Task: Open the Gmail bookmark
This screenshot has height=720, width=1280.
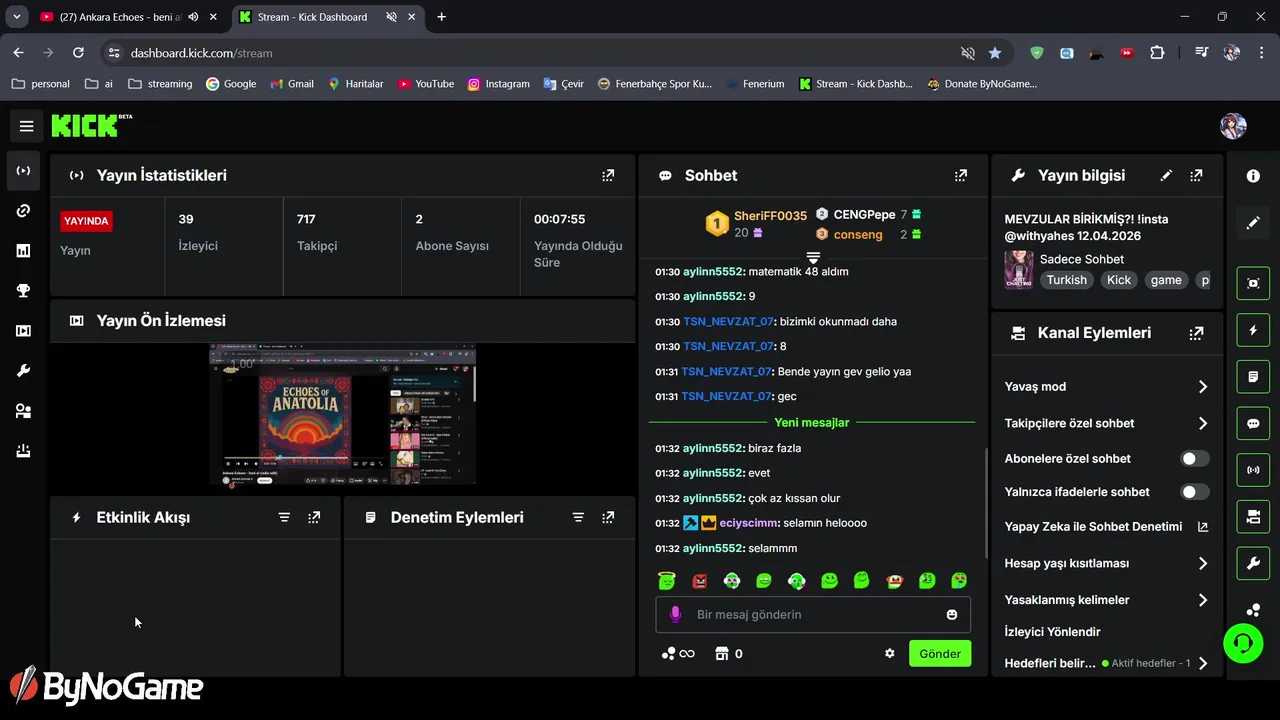Action: 292,84
